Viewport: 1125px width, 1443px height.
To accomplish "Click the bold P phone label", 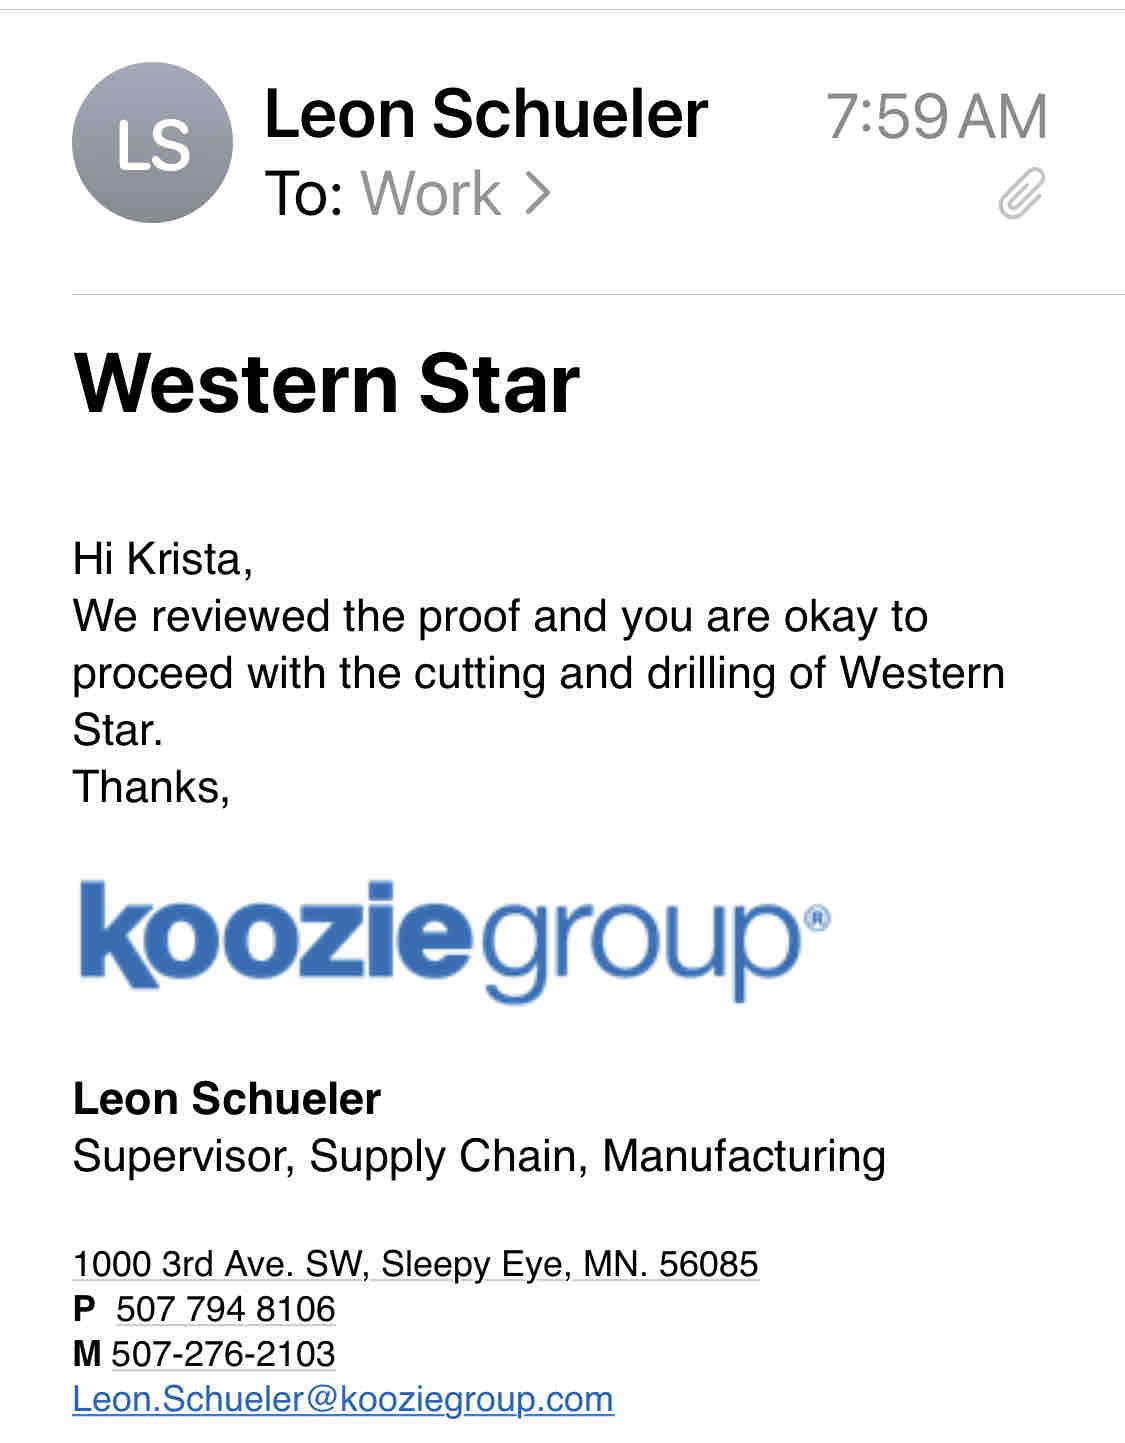I will tap(85, 1309).
